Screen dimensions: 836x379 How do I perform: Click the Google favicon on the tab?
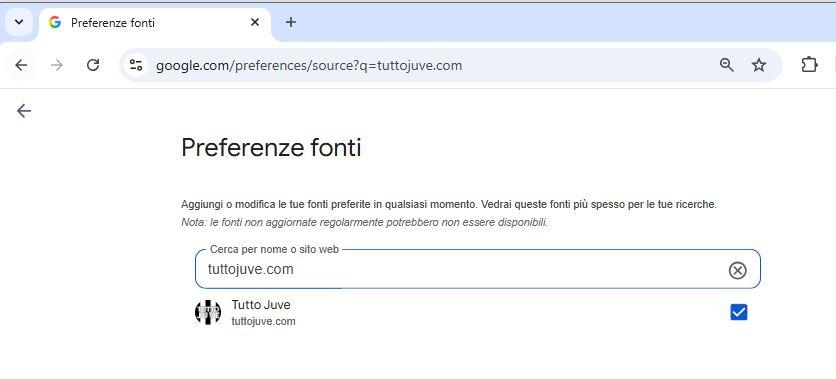pyautogui.click(x=54, y=22)
